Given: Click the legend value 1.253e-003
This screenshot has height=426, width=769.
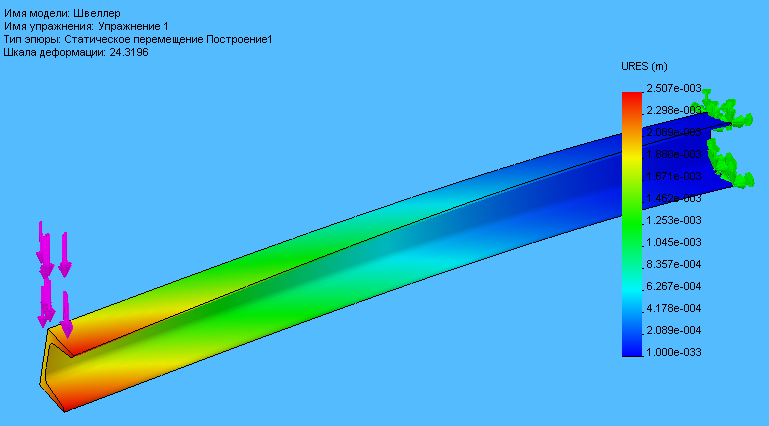Looking at the screenshot, I should pos(674,221).
